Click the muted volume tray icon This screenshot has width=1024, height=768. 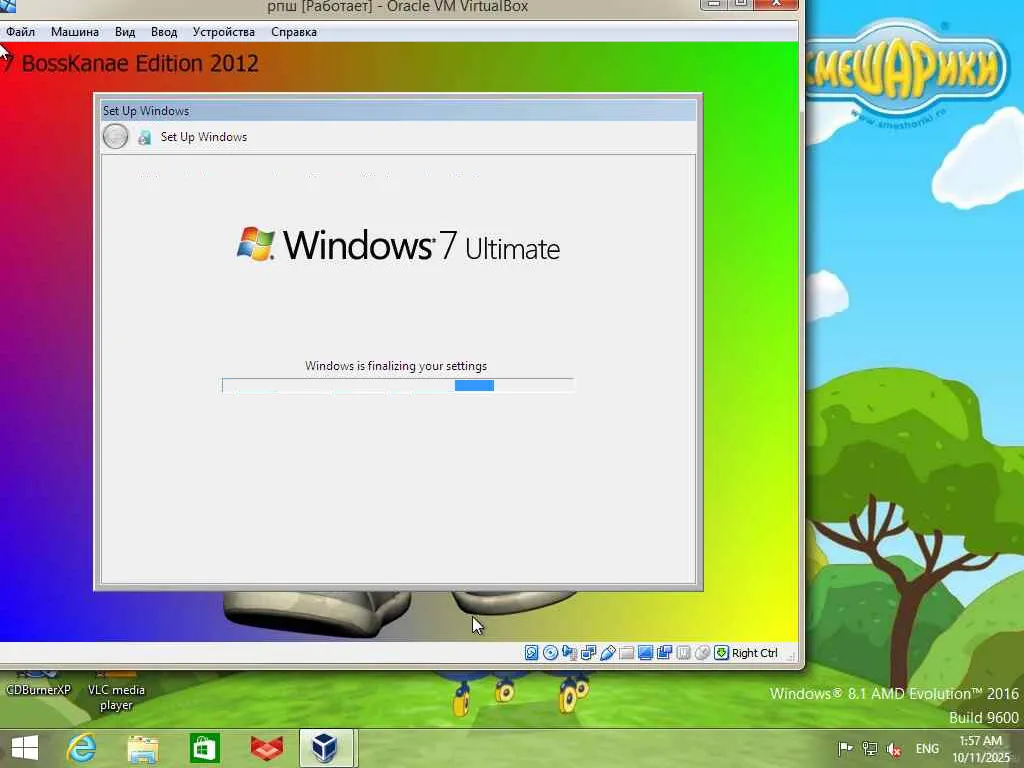pyautogui.click(x=894, y=748)
